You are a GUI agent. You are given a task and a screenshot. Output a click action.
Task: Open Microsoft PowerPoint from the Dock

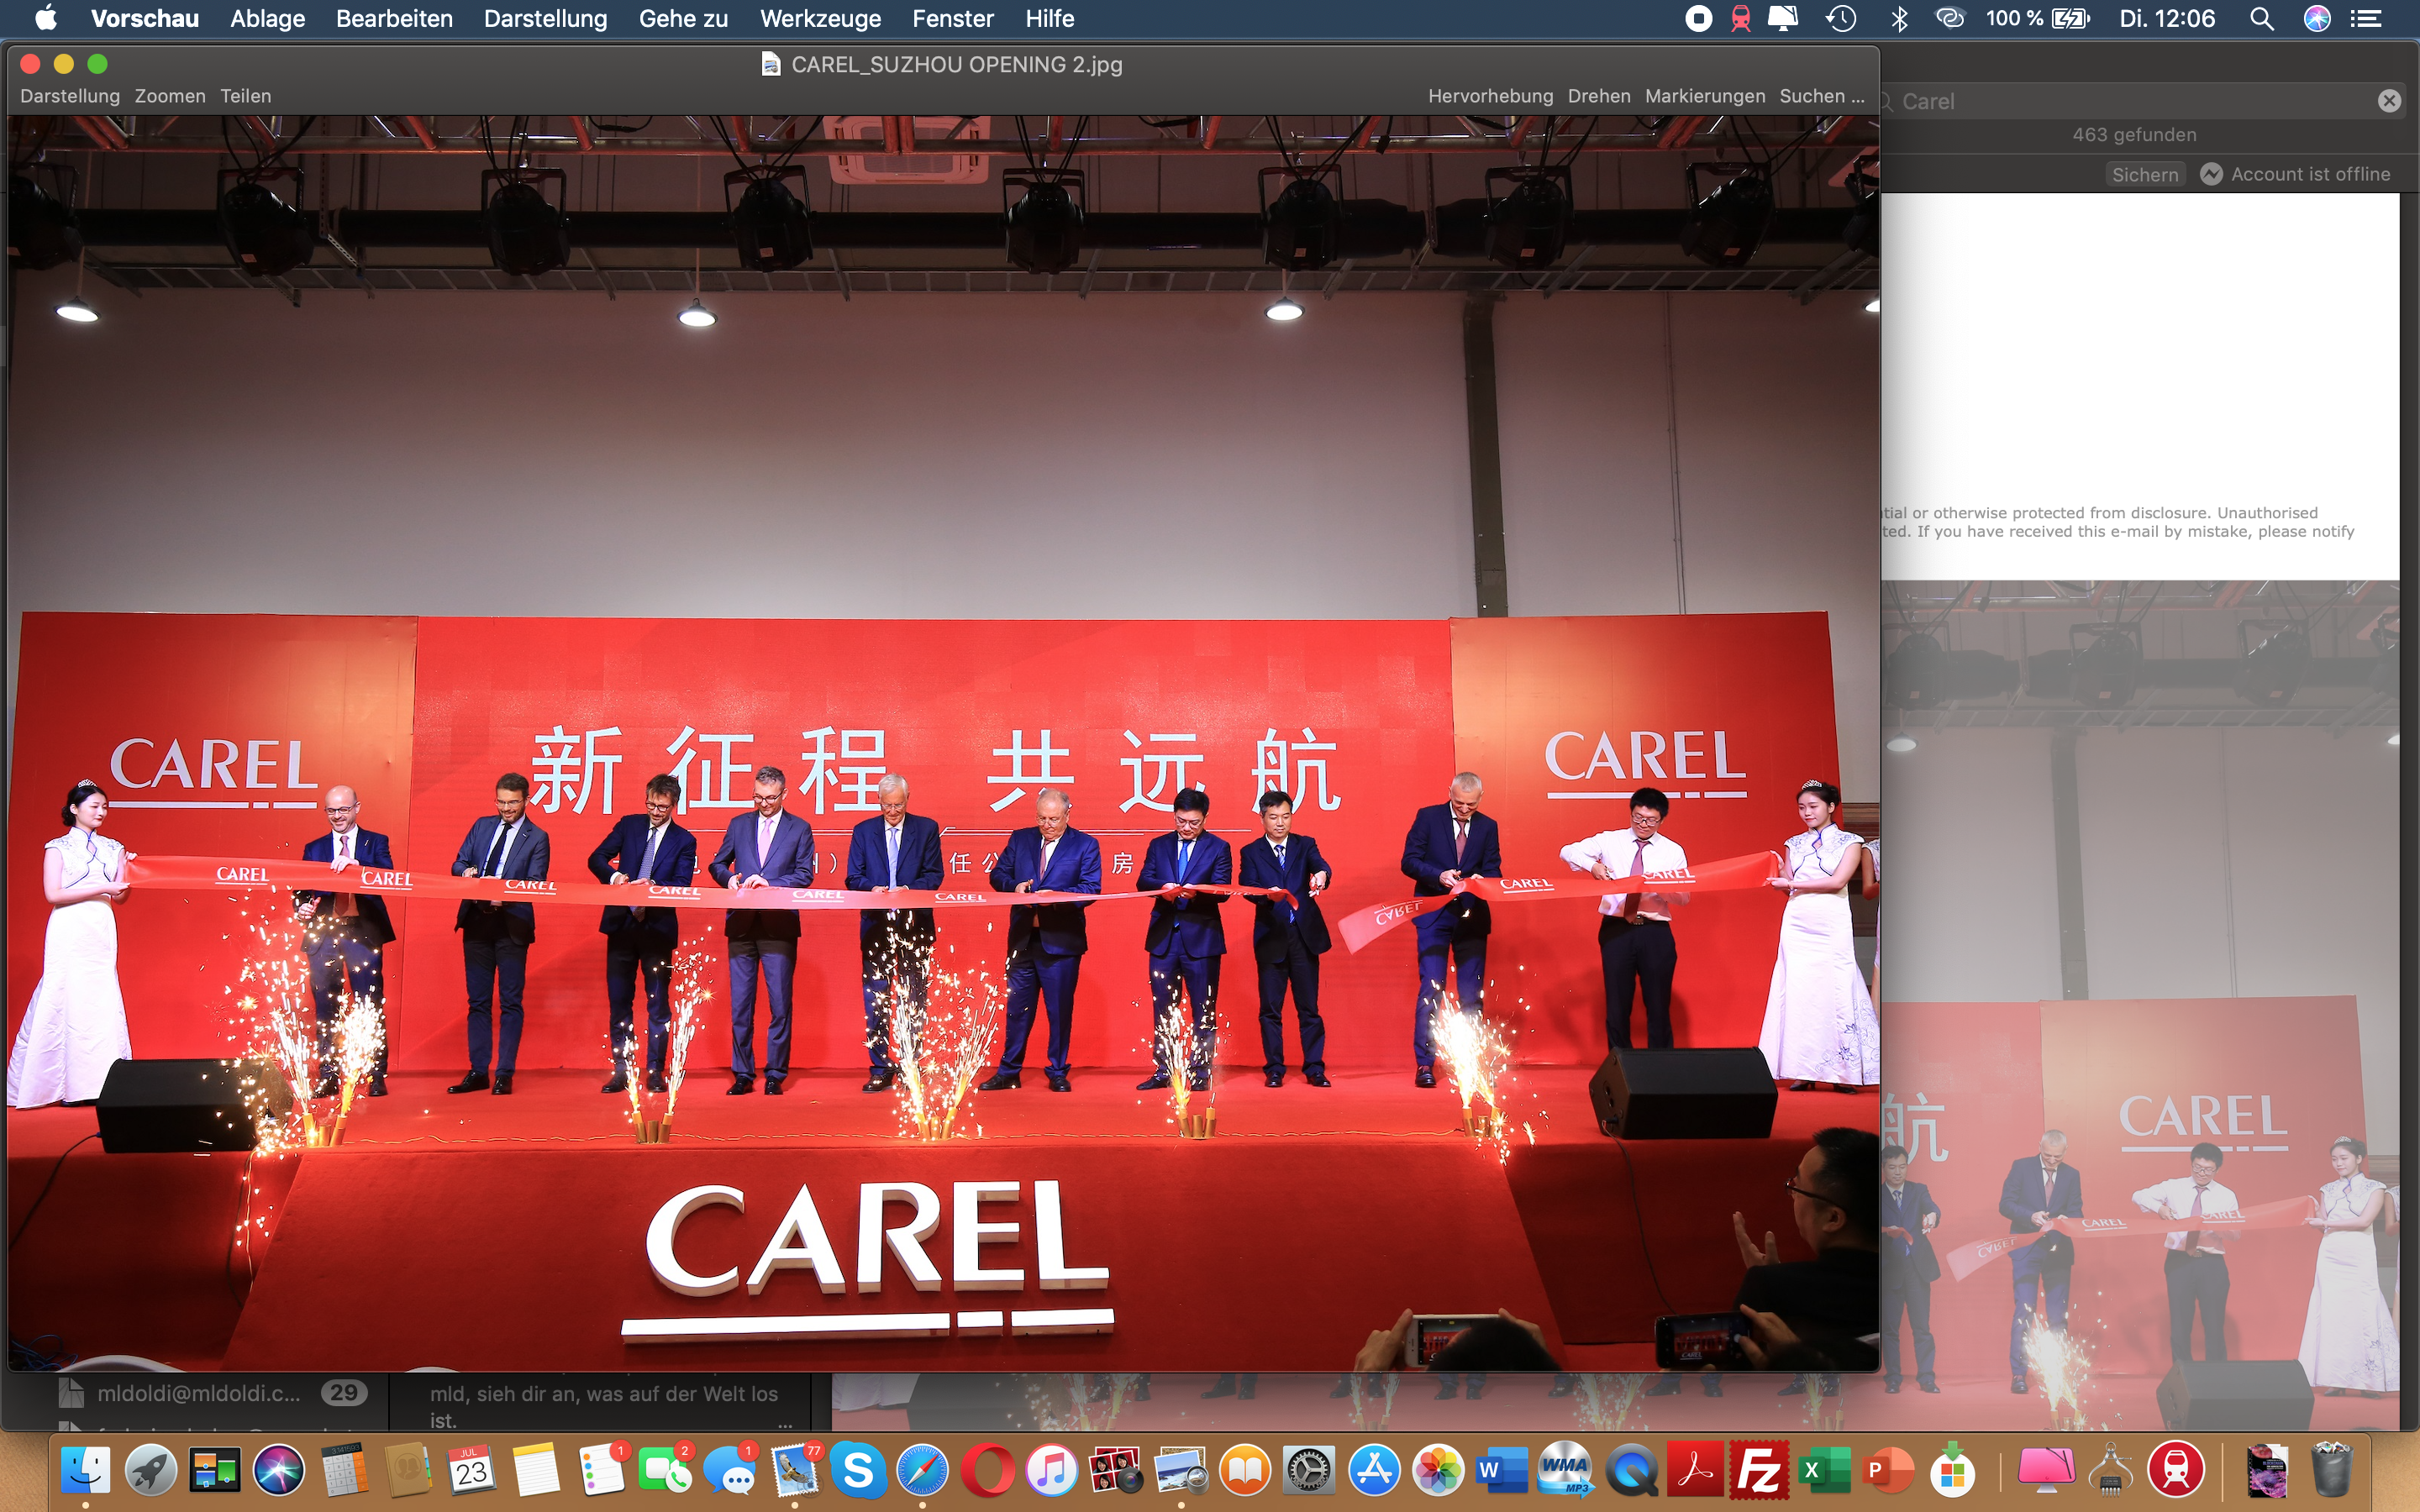point(1888,1470)
